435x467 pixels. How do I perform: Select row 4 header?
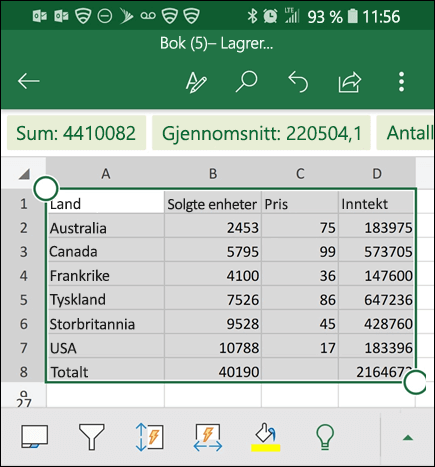[23, 276]
